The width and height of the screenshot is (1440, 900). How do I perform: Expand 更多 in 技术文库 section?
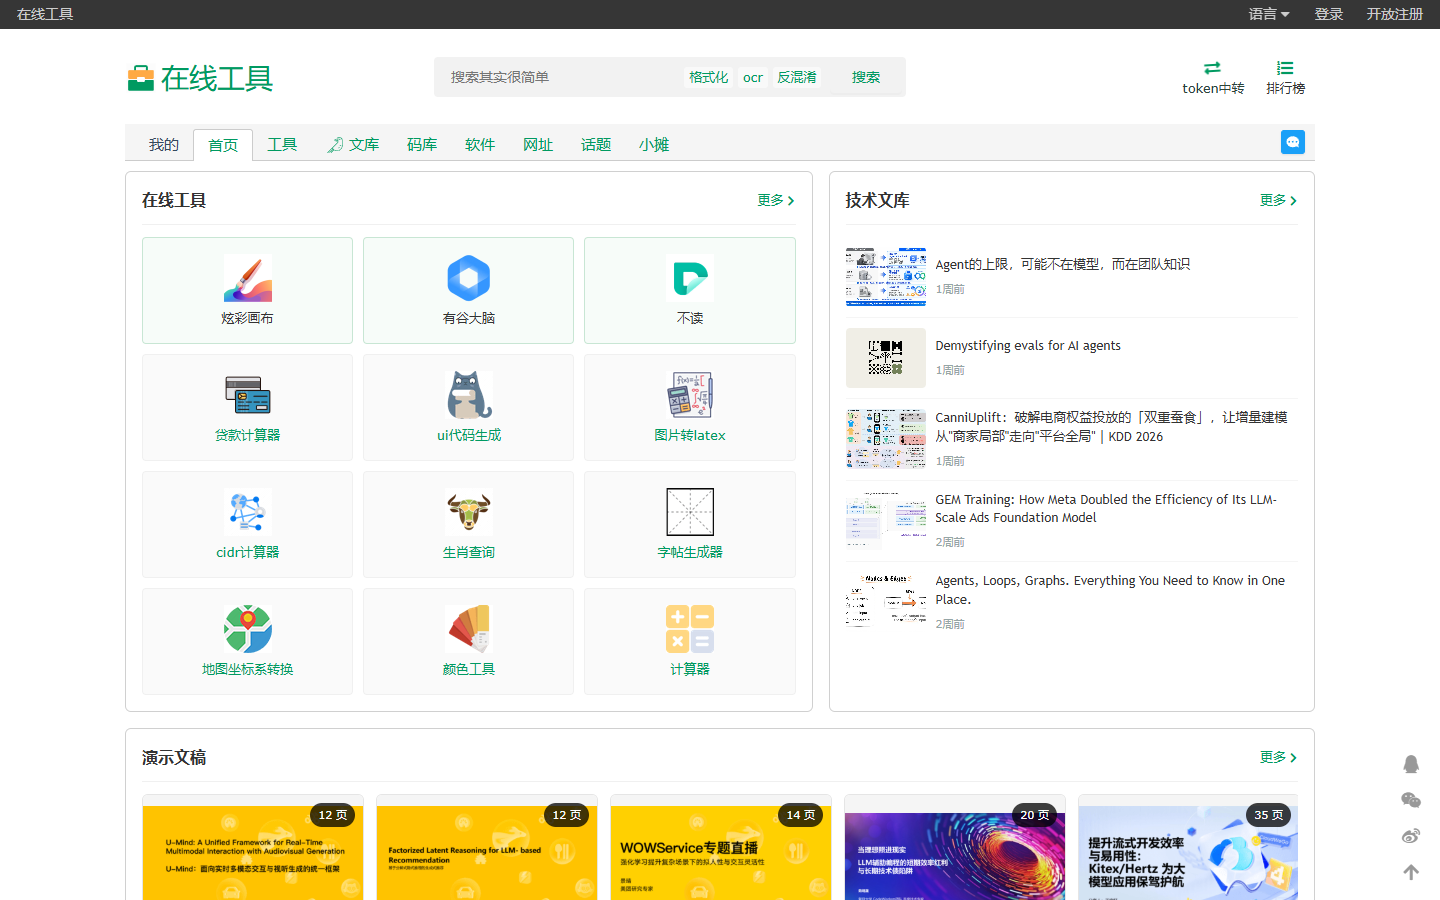[1279, 200]
